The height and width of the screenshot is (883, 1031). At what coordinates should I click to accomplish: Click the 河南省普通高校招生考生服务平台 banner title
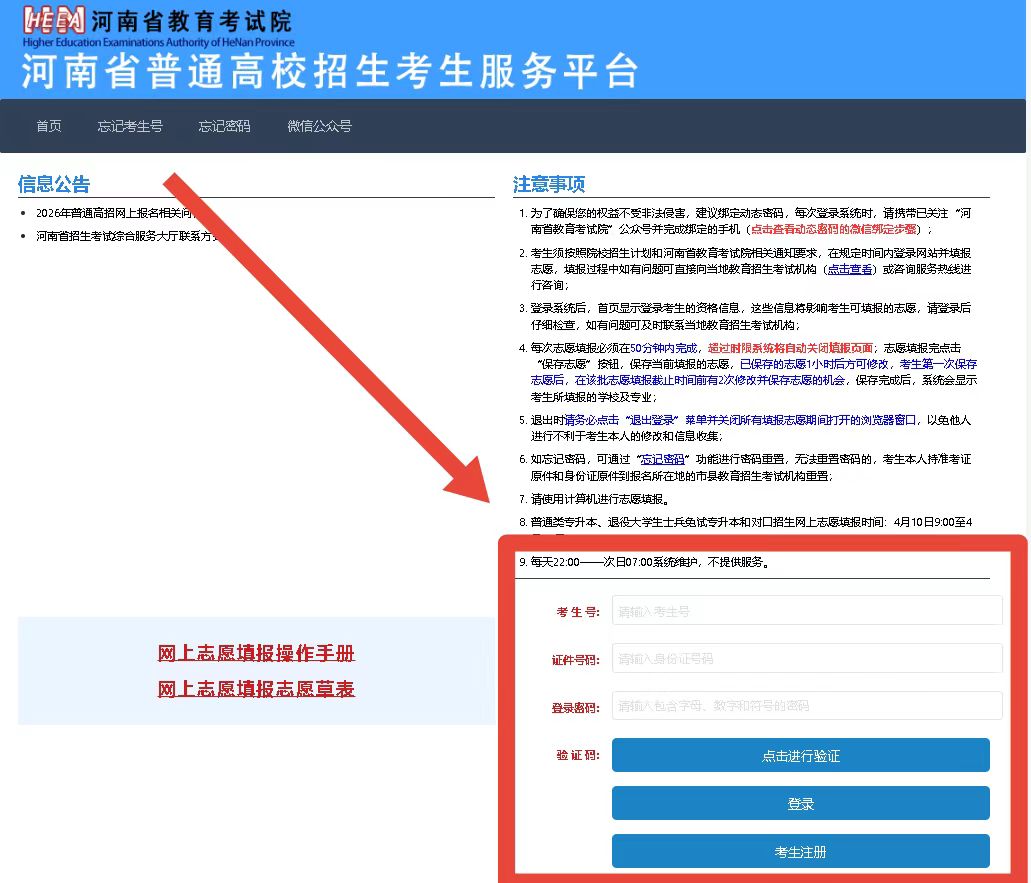tap(330, 71)
